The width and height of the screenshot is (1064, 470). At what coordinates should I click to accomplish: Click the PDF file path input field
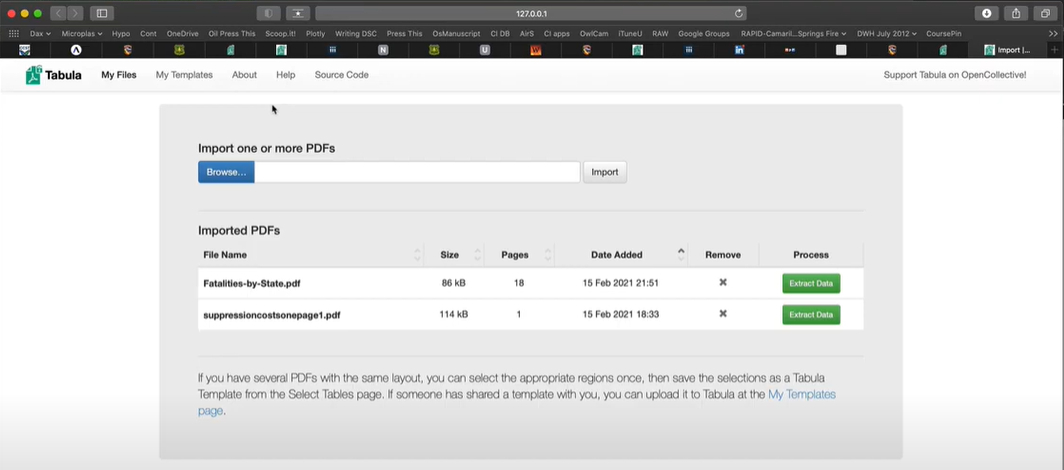tap(417, 172)
